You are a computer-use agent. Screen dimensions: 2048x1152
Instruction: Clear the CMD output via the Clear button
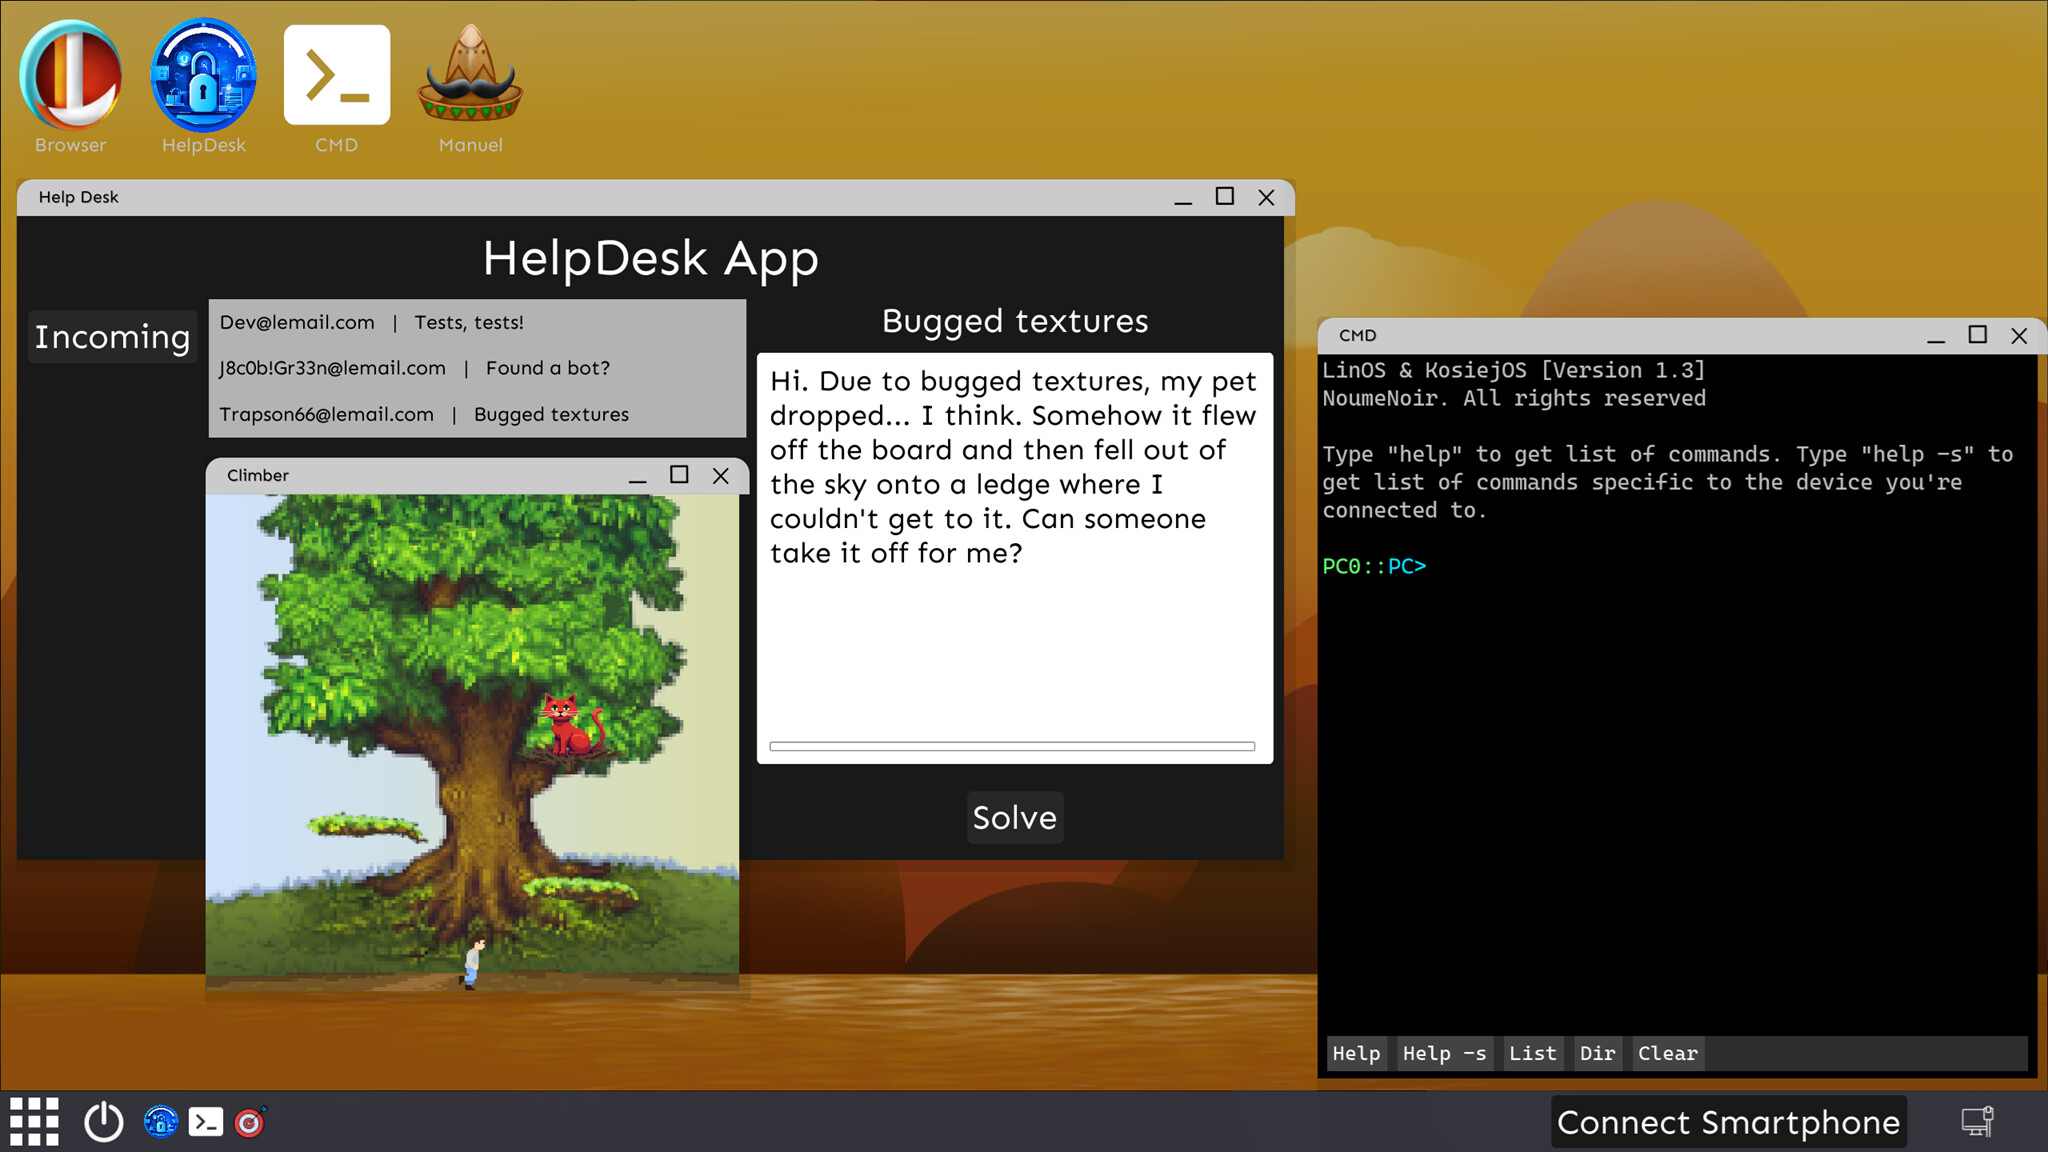pyautogui.click(x=1667, y=1053)
